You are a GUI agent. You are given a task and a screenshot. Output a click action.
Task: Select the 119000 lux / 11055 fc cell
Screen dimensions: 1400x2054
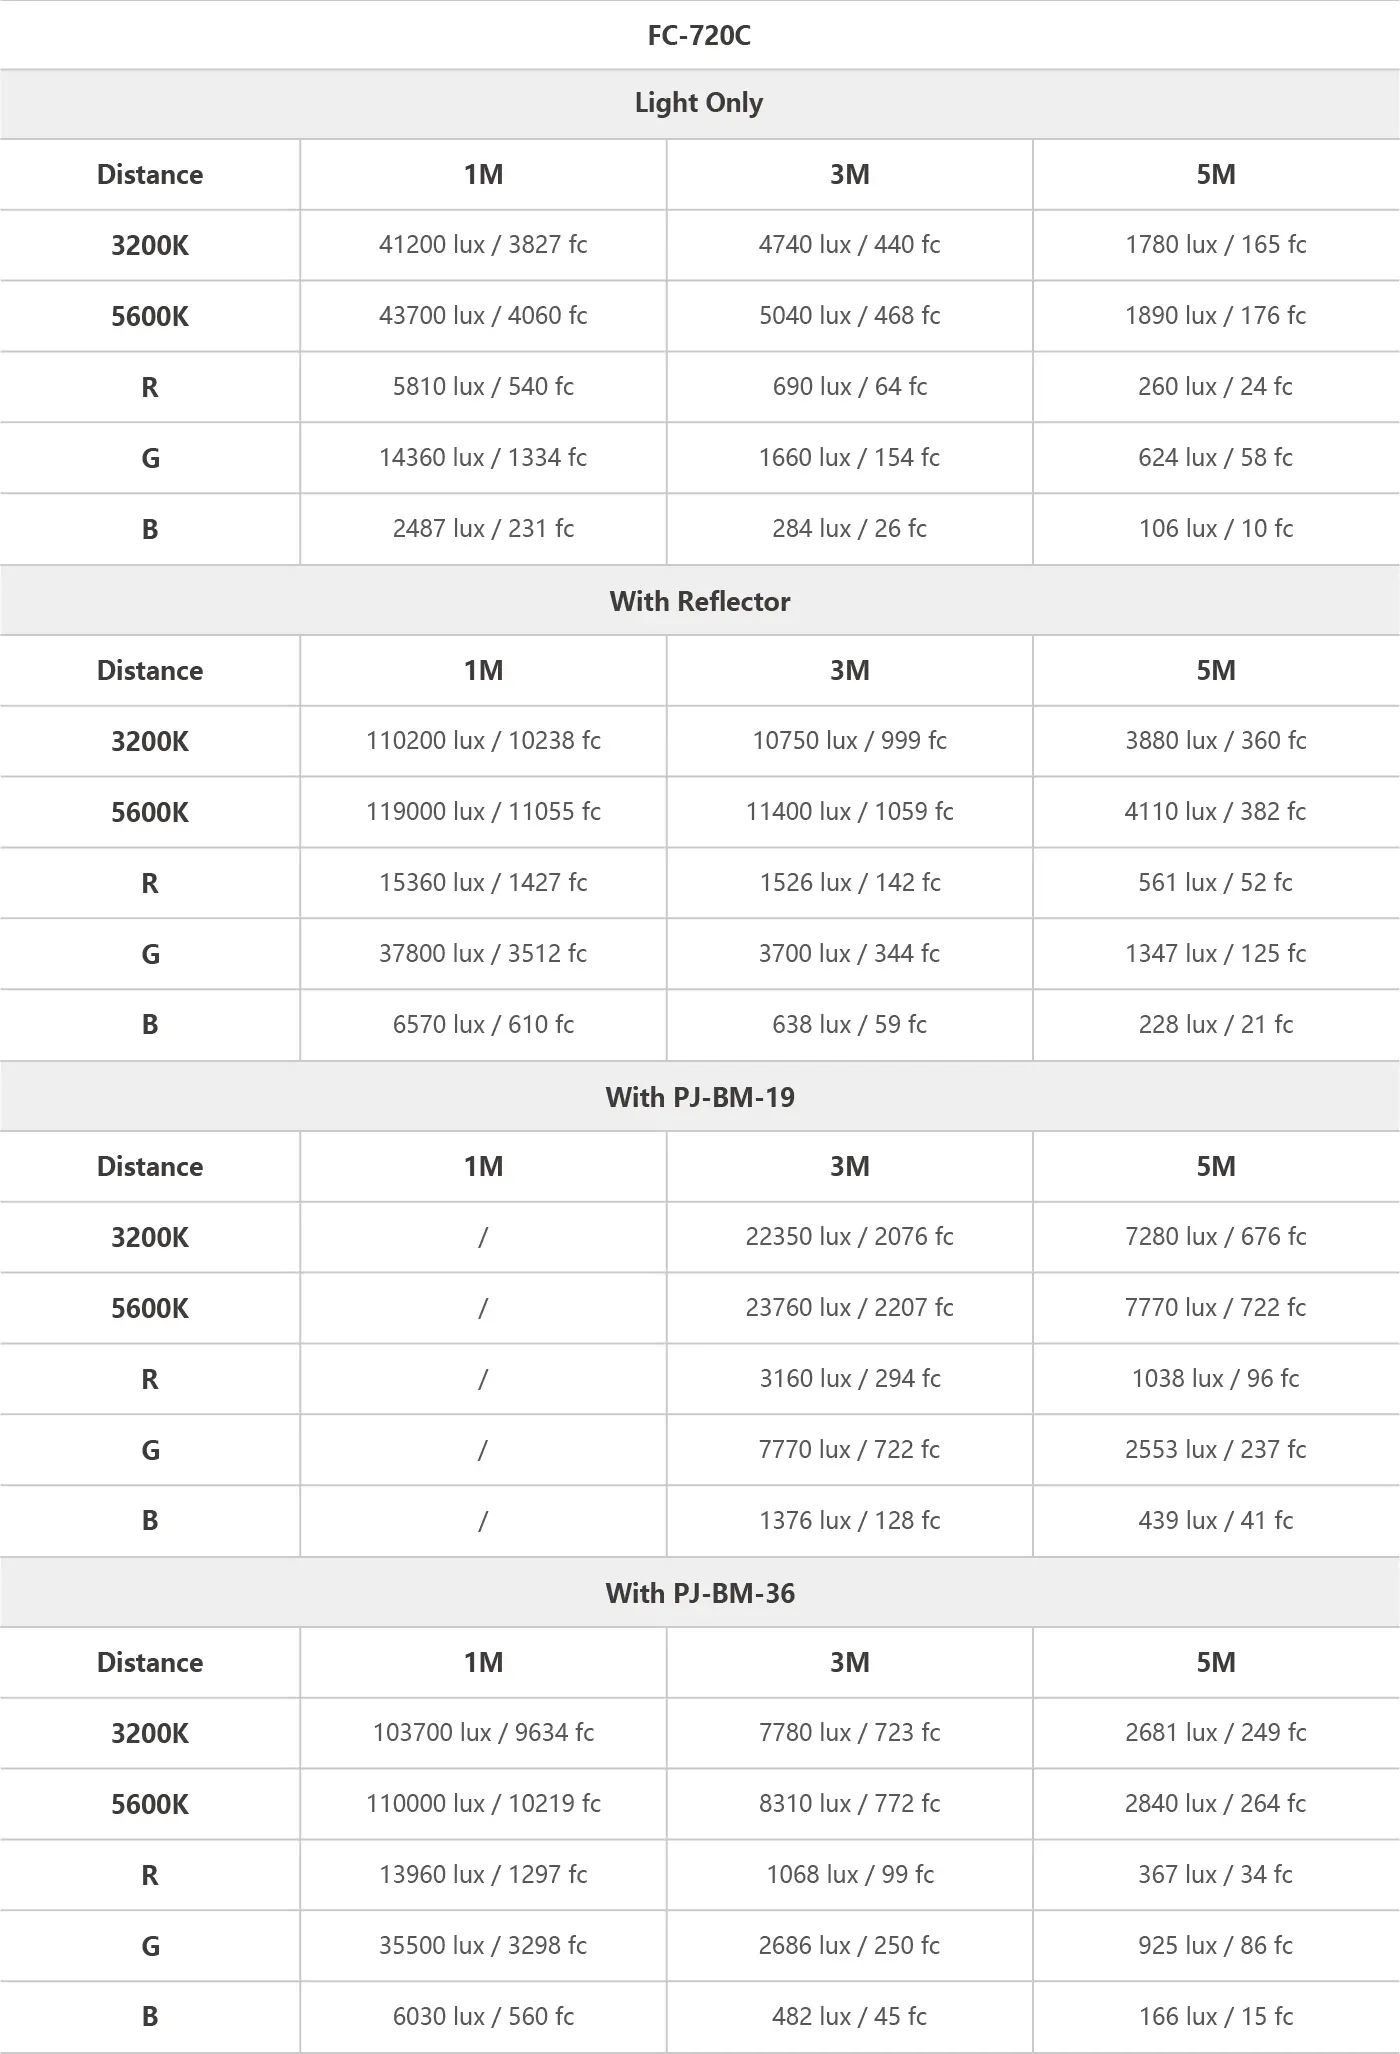pyautogui.click(x=483, y=812)
